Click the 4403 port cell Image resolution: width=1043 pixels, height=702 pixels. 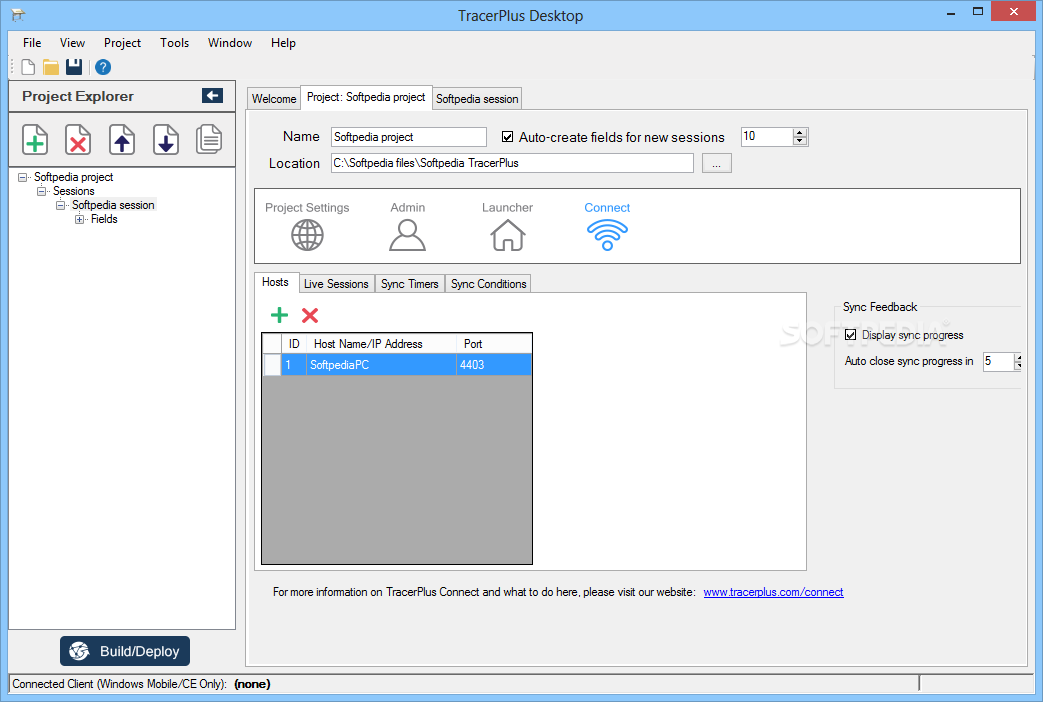(x=494, y=365)
